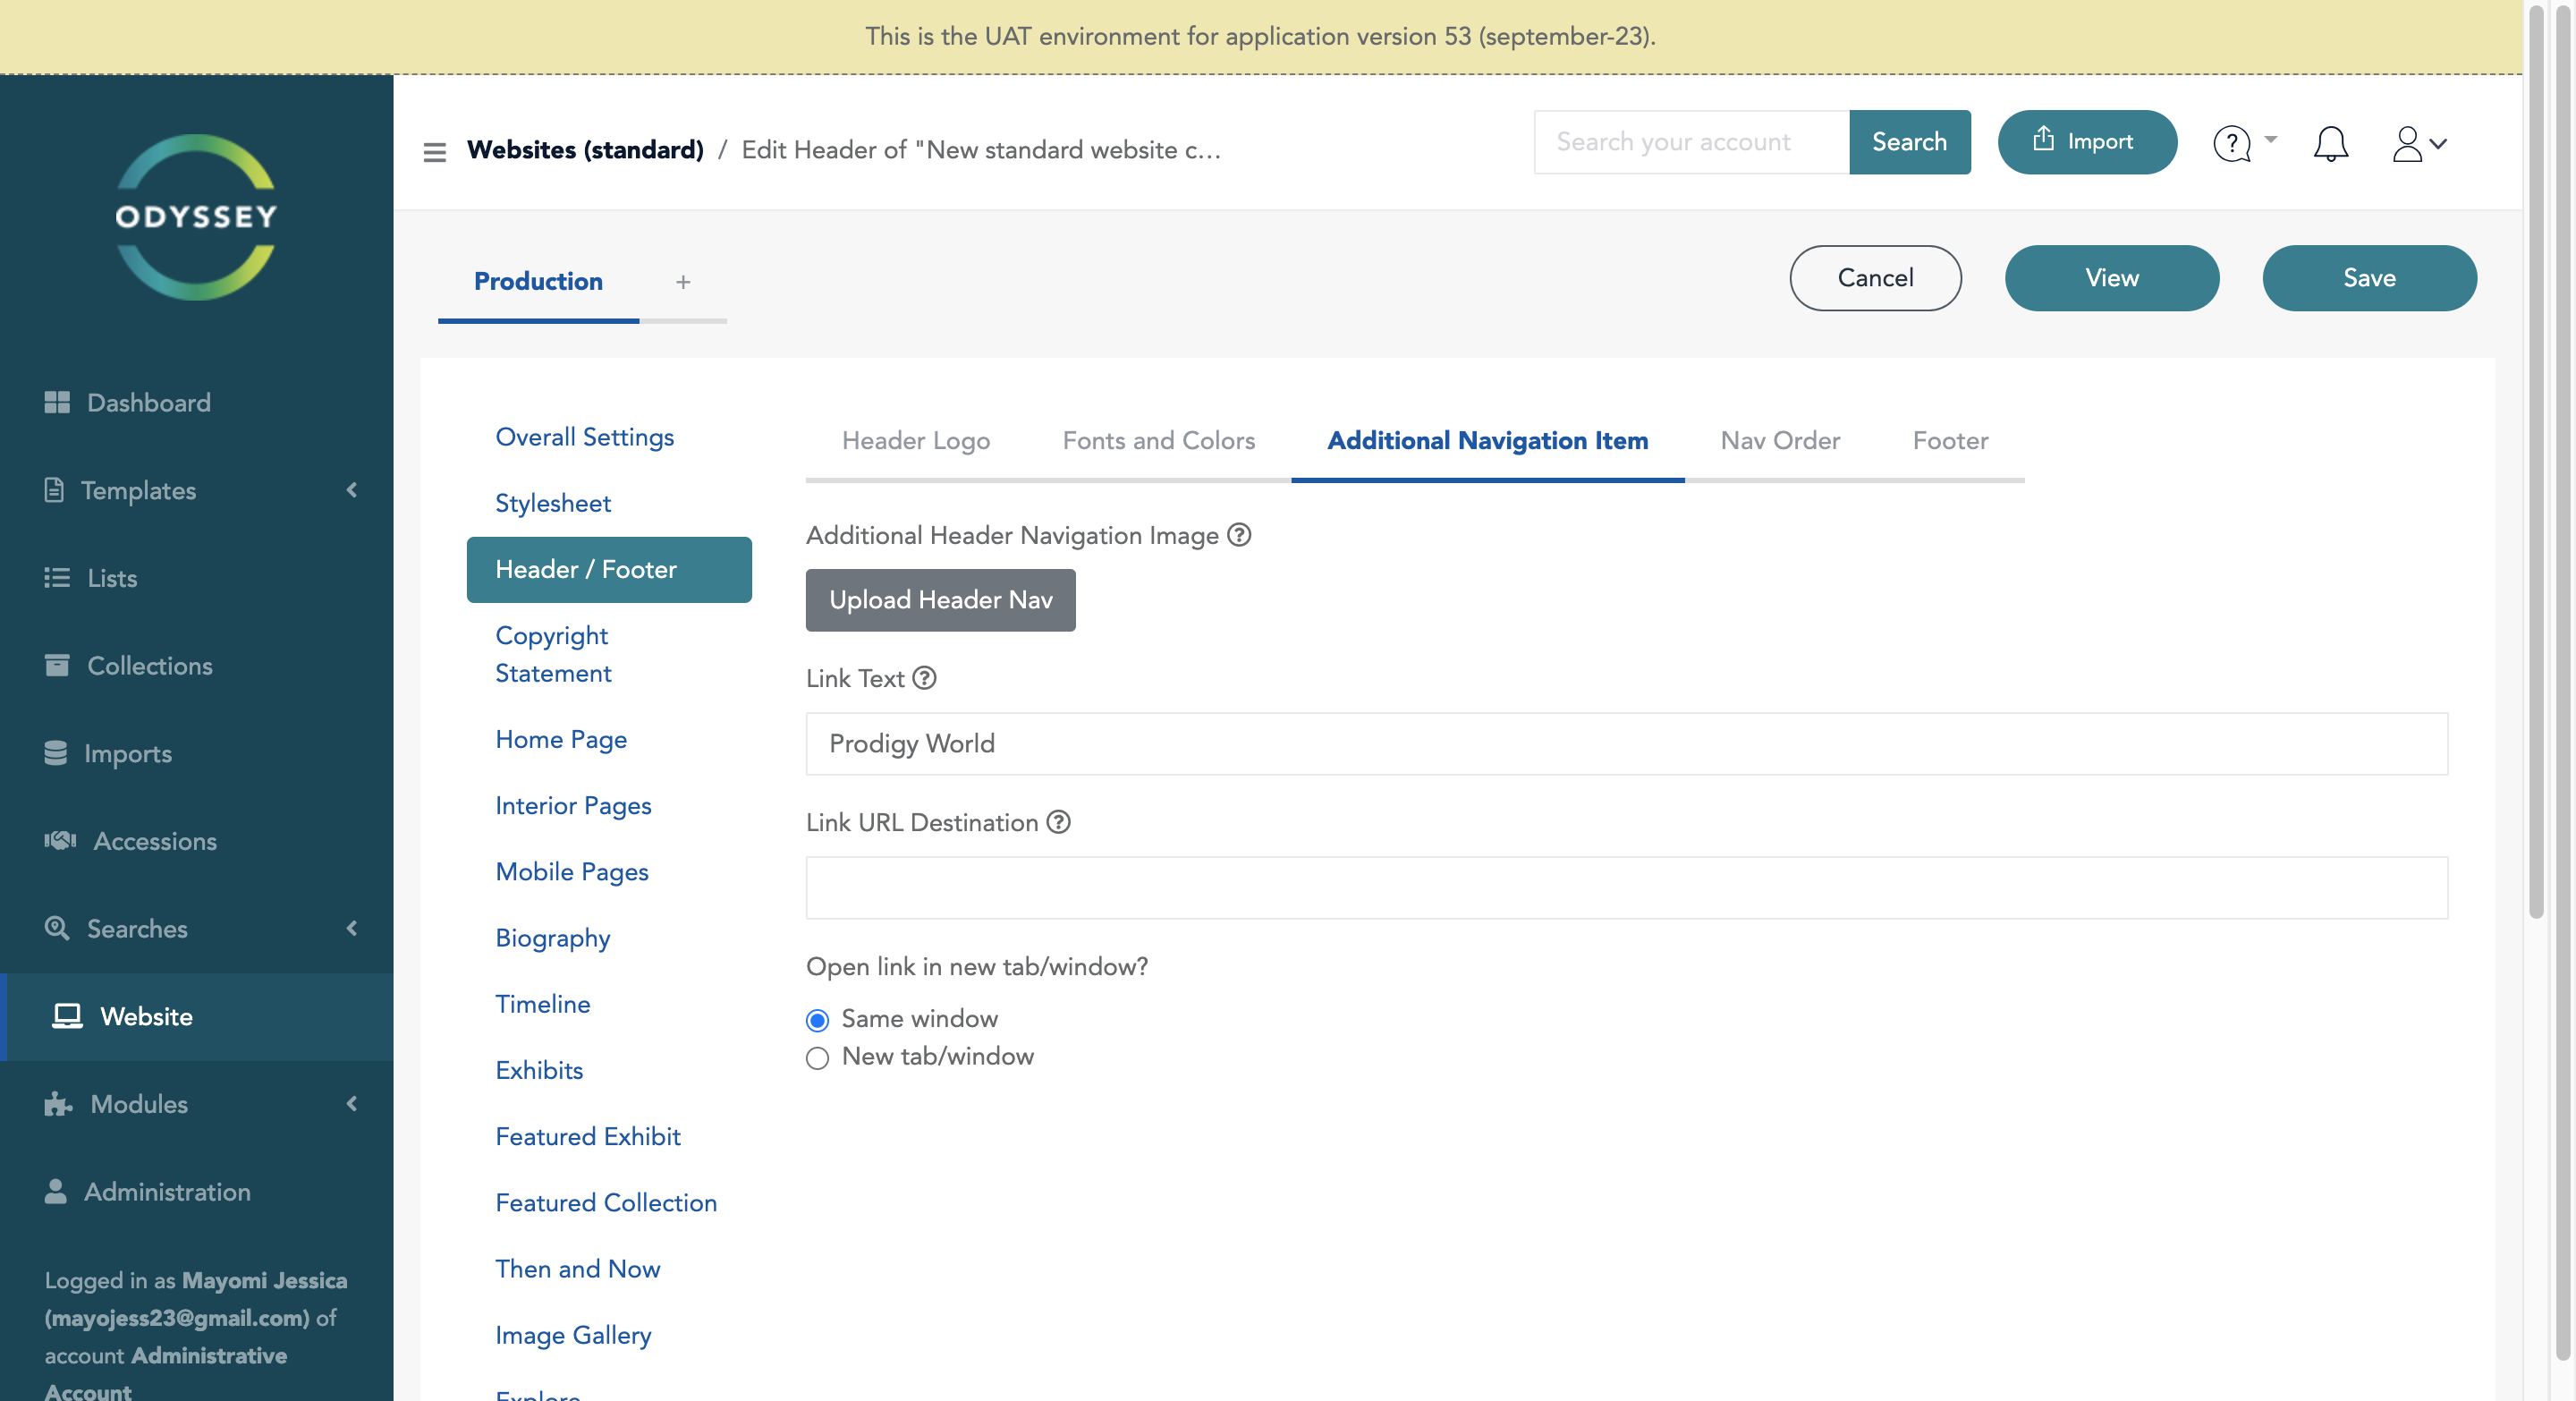Click the hamburger menu icon
This screenshot has width=2576, height=1401.
click(434, 151)
